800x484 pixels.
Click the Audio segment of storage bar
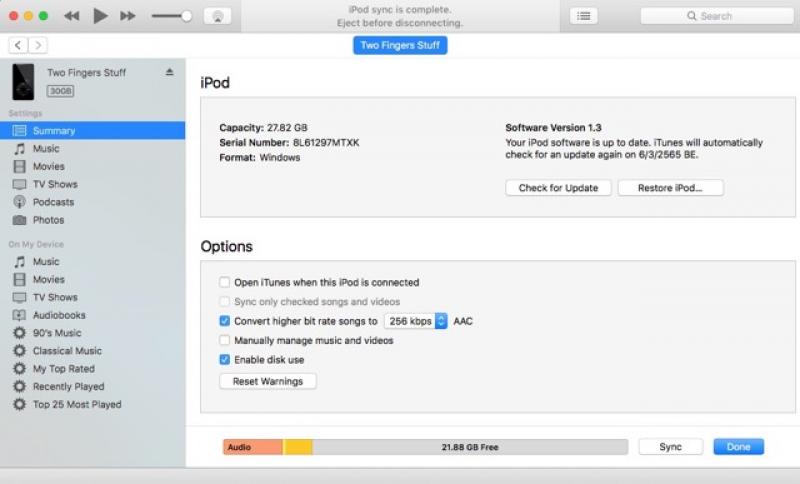[x=253, y=447]
